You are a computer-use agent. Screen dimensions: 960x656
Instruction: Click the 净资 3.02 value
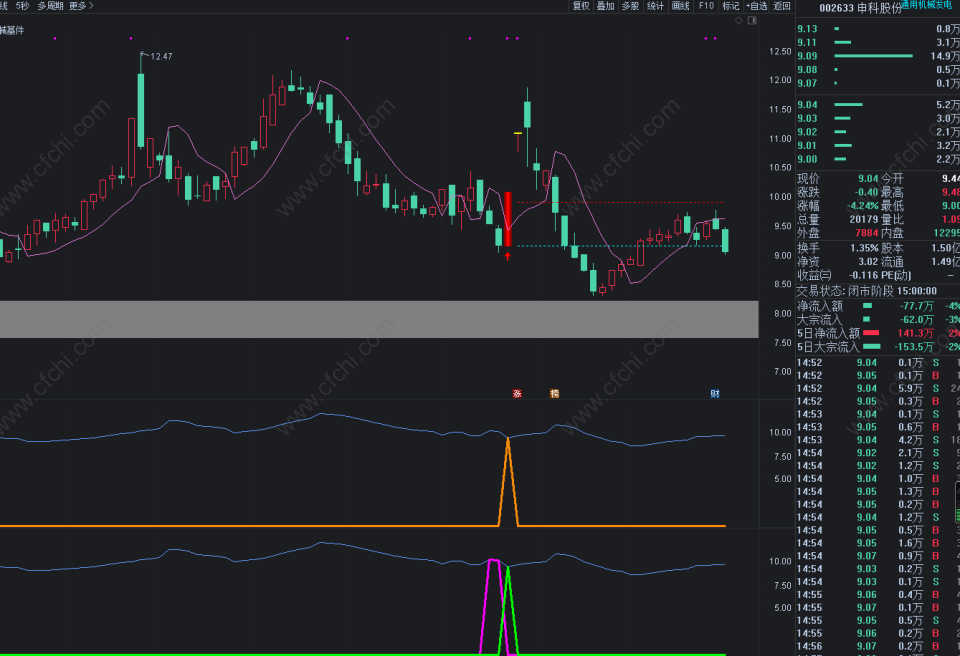(868, 262)
